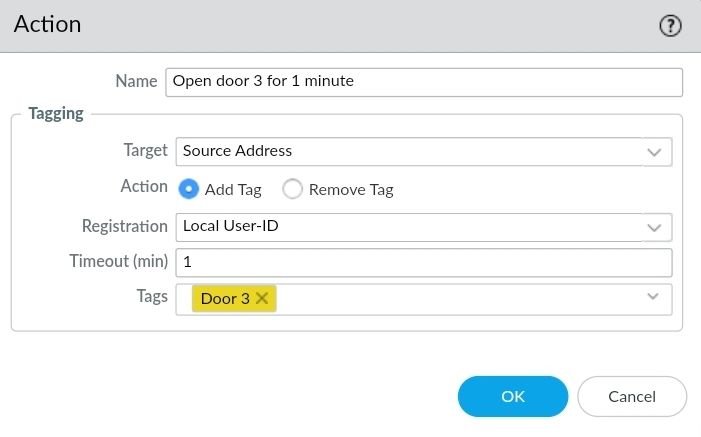Focus the Name text field
The image size is (701, 437).
[423, 81]
